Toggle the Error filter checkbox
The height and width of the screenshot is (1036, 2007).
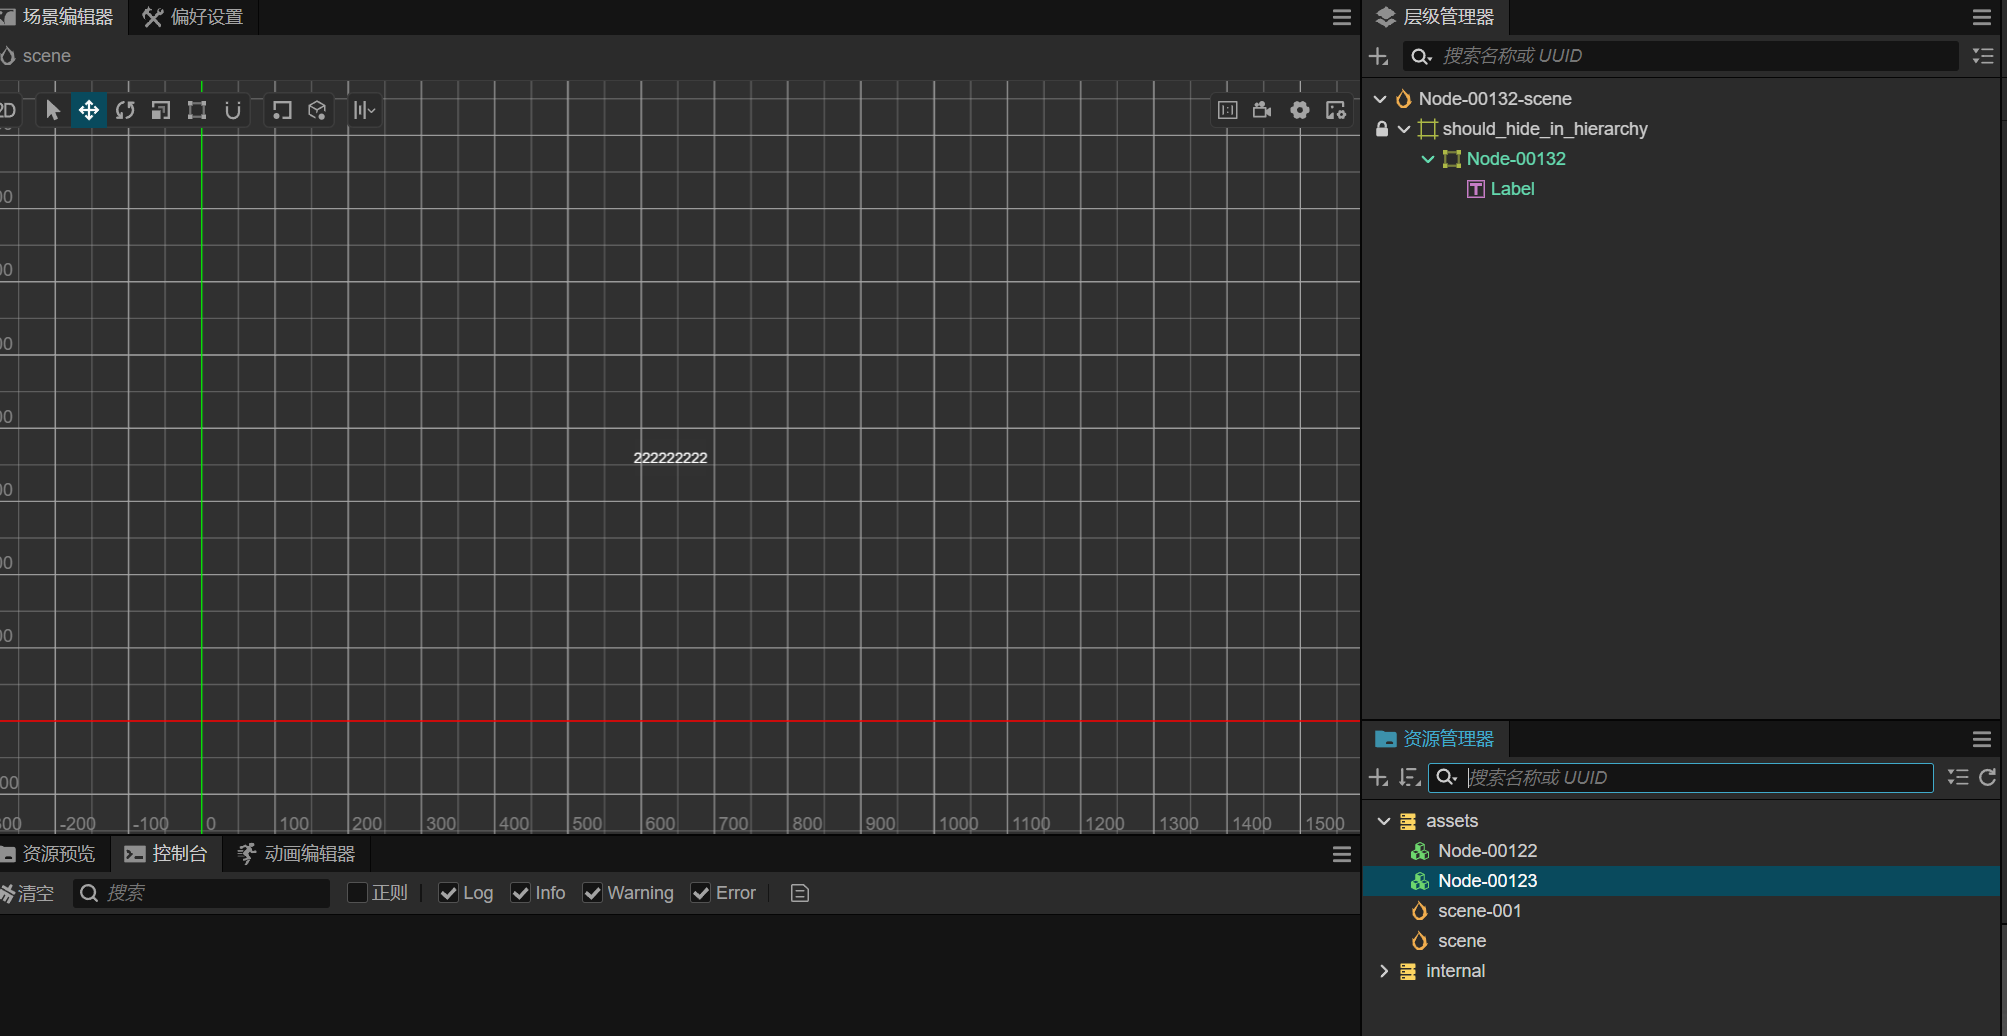coord(701,893)
